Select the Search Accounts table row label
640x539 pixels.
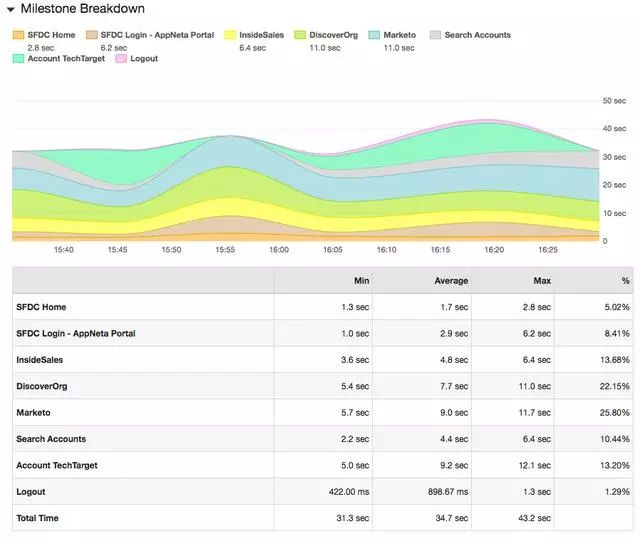[51, 439]
